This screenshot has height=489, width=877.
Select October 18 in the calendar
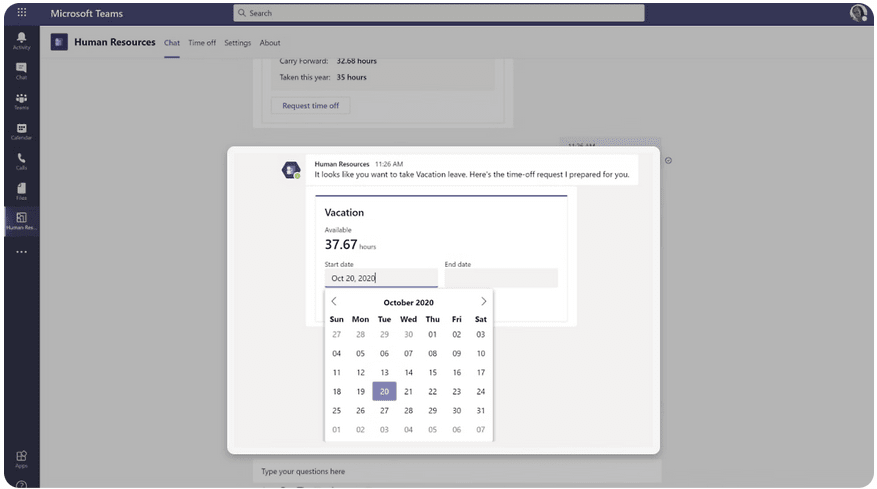(x=336, y=392)
